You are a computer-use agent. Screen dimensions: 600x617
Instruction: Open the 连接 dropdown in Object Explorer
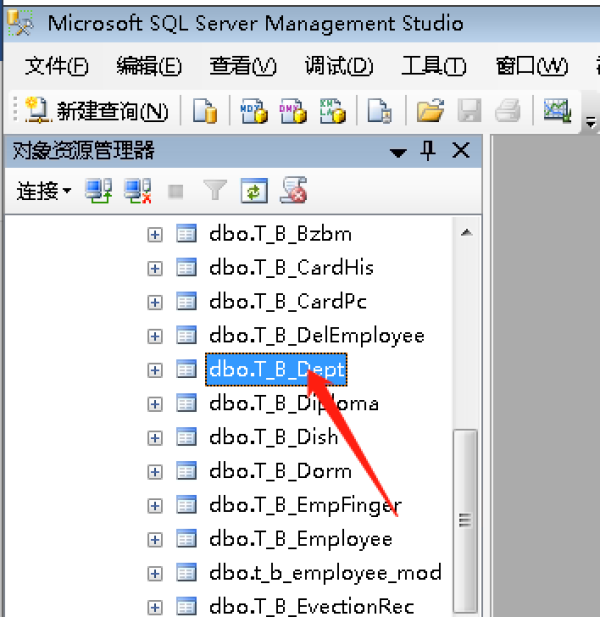click(43, 192)
